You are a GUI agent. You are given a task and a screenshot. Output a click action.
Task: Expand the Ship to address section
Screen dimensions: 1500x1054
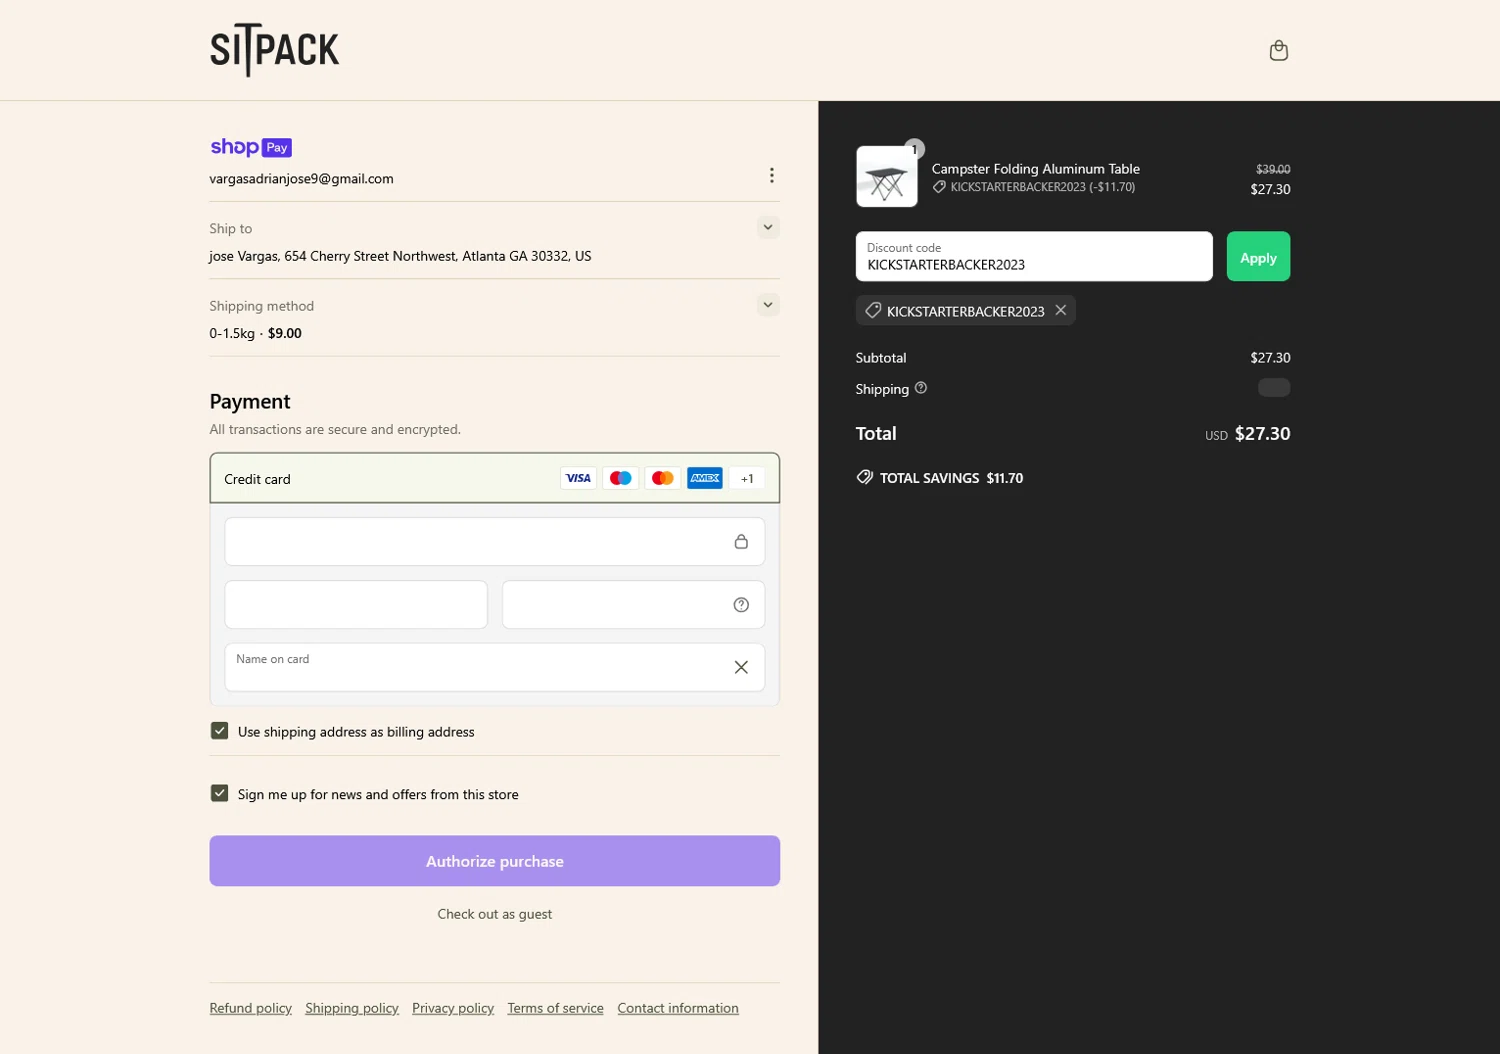point(768,227)
